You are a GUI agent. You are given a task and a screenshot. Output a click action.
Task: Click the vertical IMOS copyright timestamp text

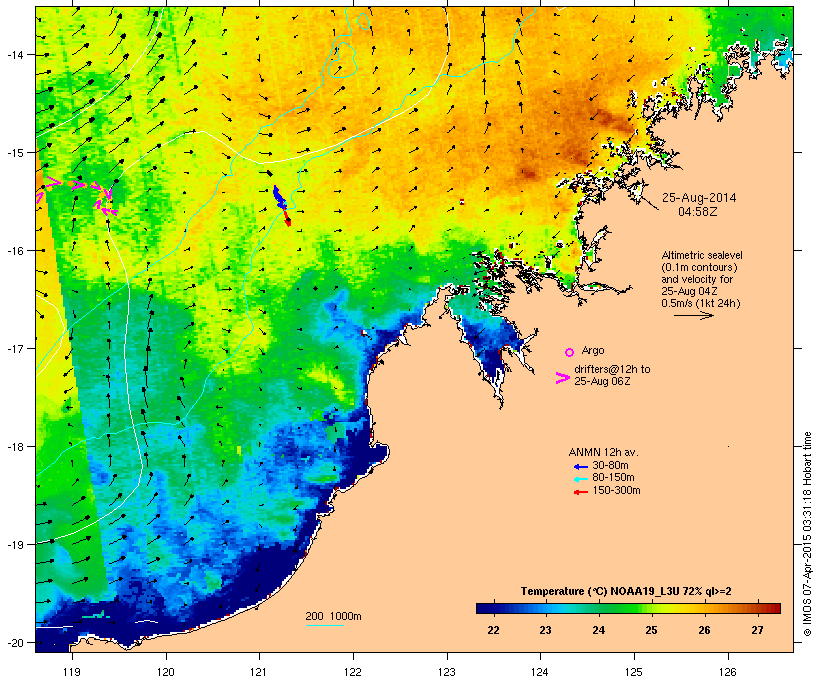[x=807, y=534]
